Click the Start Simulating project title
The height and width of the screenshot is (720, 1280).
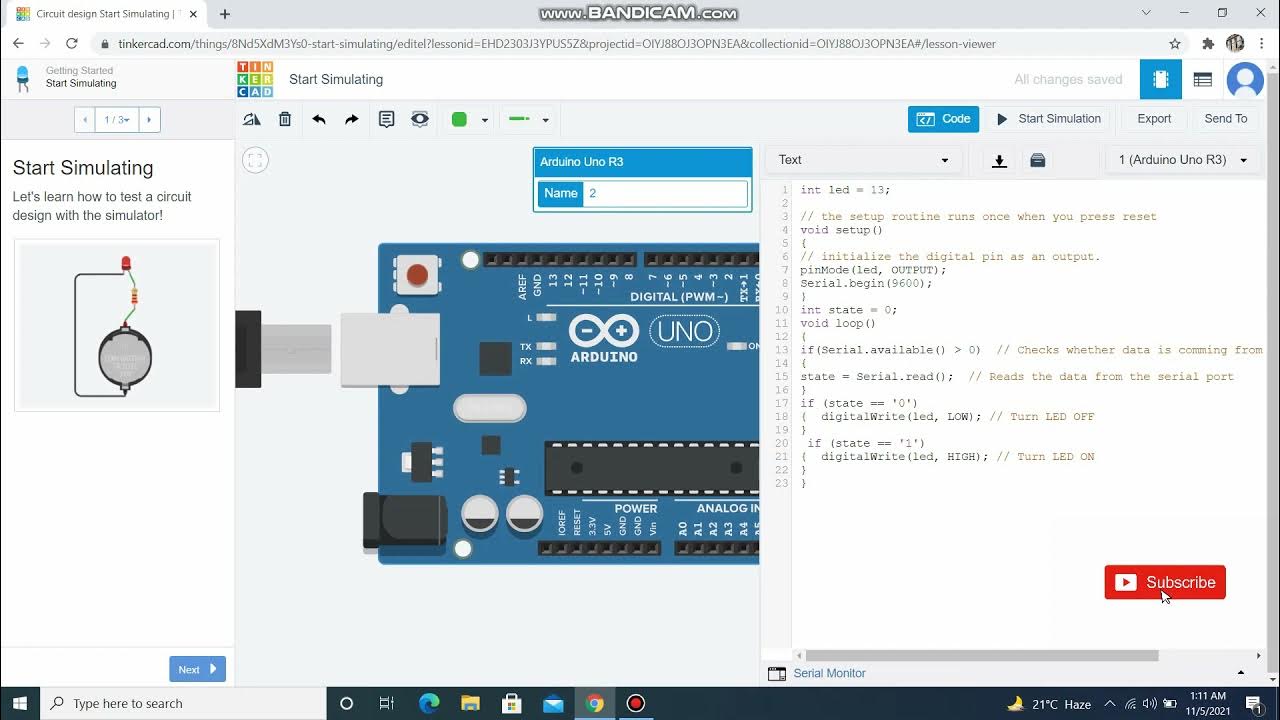336,79
